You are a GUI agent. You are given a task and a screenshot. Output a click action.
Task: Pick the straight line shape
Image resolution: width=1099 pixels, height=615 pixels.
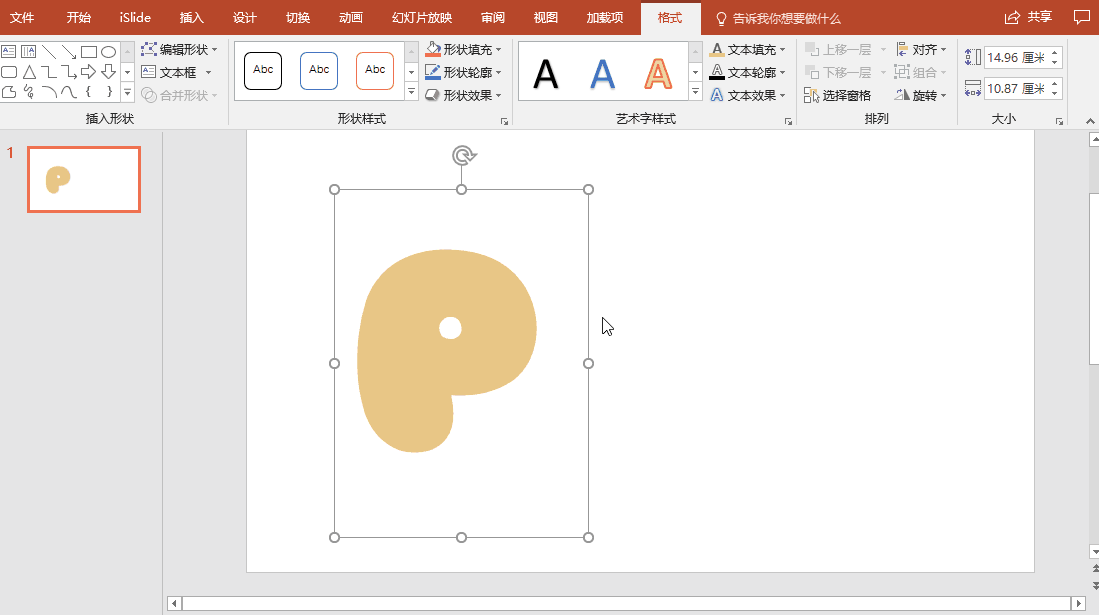[x=48, y=51]
